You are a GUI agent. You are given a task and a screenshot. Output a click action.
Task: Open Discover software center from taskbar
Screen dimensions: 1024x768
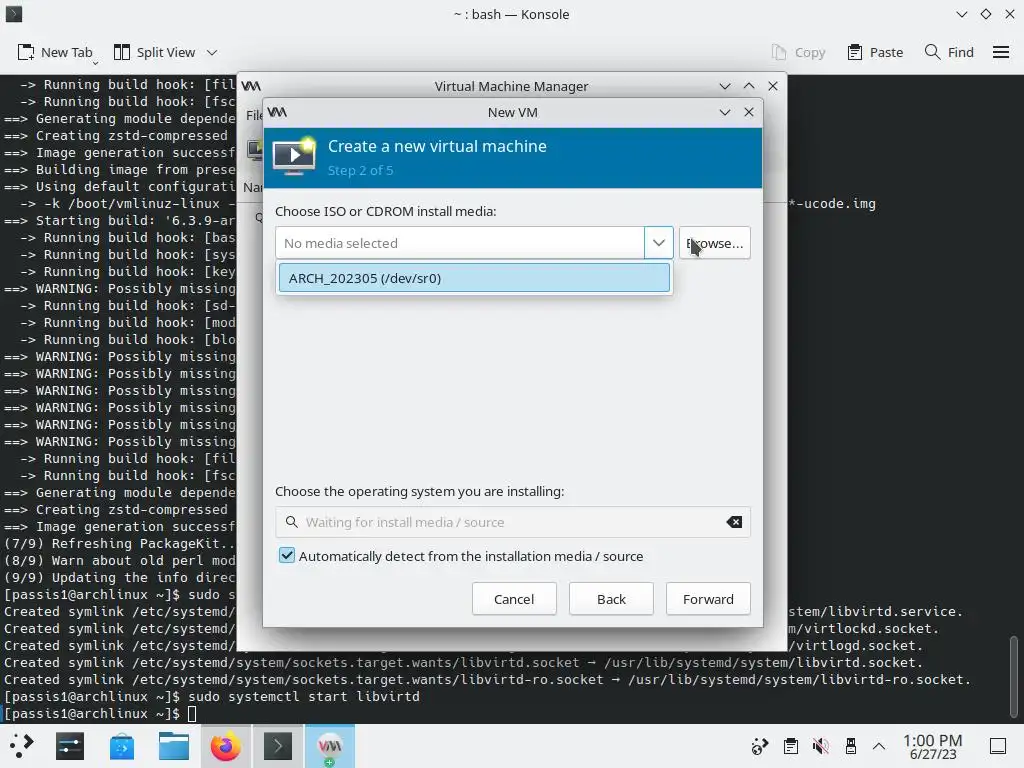coord(121,746)
